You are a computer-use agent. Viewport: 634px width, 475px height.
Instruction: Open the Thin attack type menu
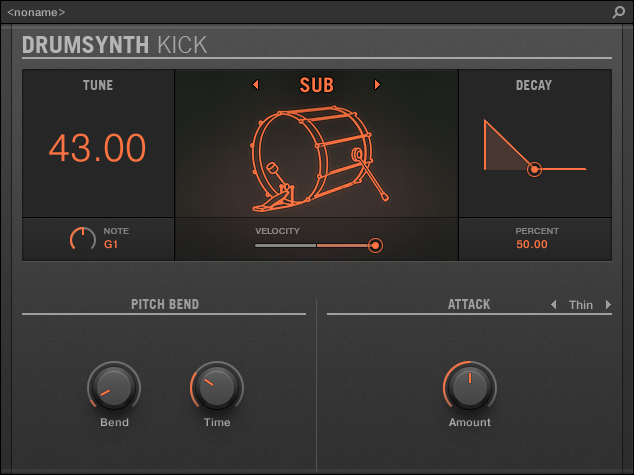coord(581,304)
